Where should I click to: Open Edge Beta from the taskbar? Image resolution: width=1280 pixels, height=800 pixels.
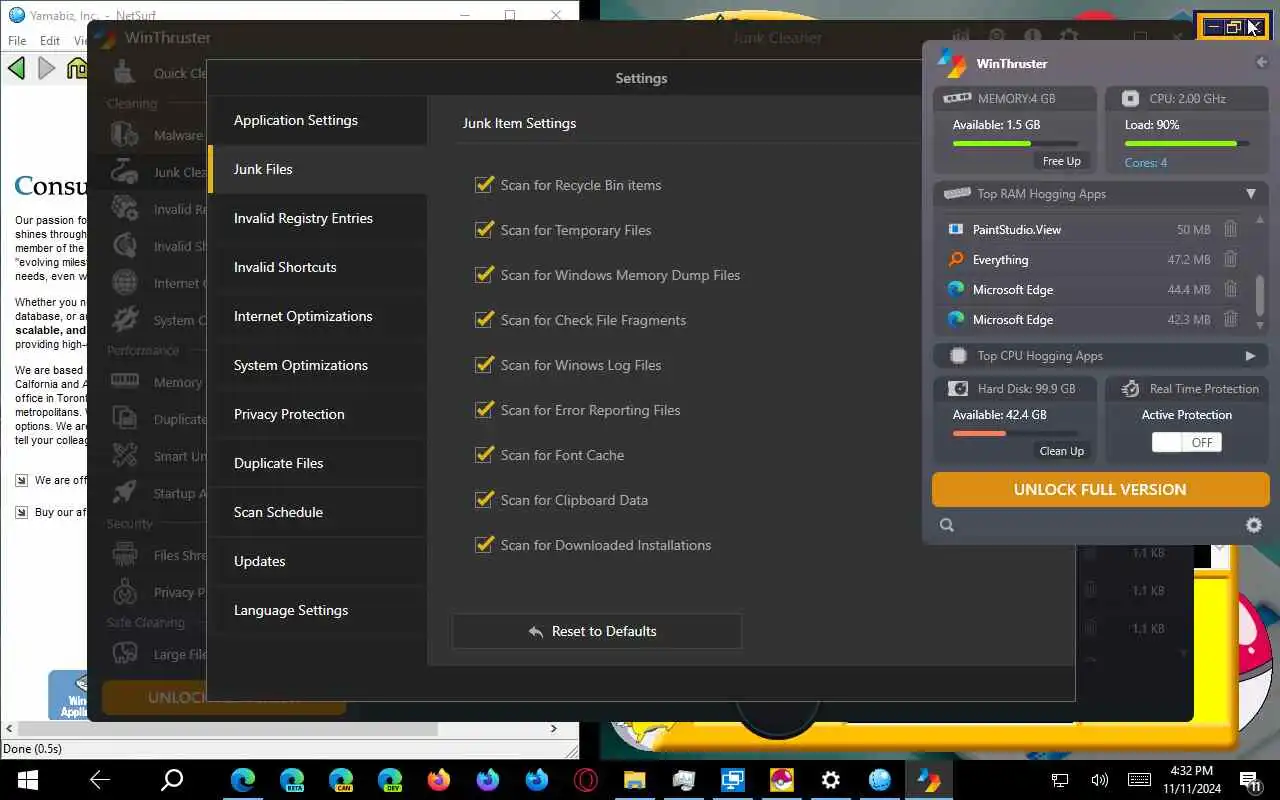coord(292,780)
